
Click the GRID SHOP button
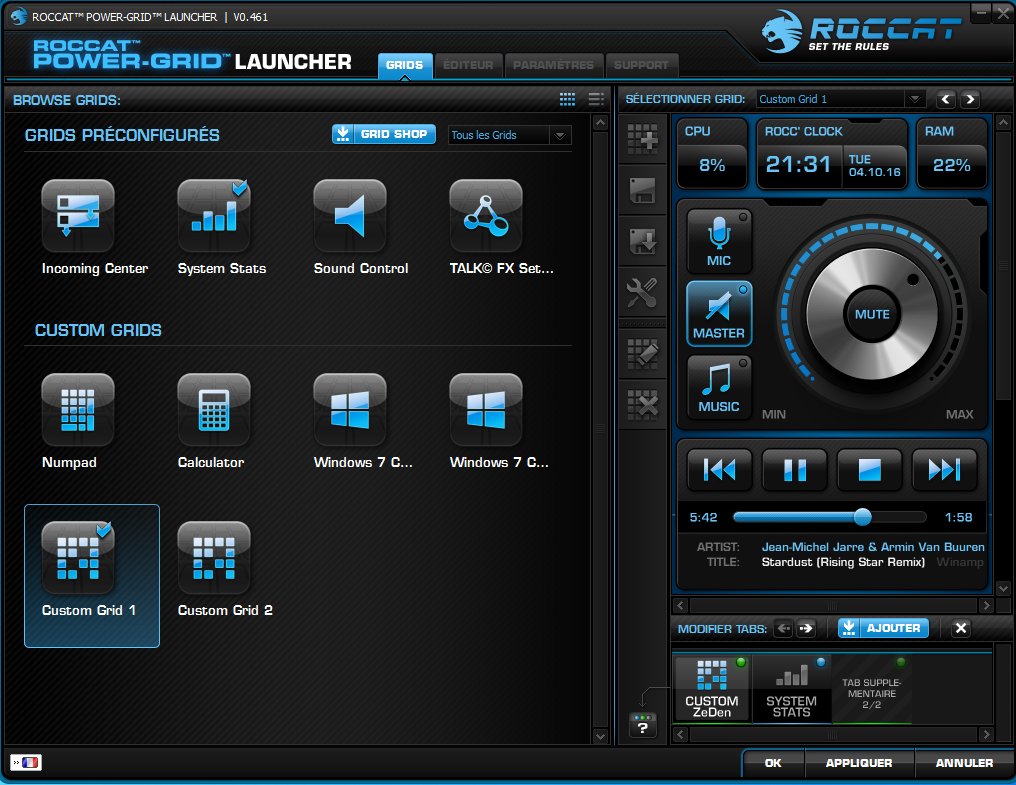coord(384,134)
